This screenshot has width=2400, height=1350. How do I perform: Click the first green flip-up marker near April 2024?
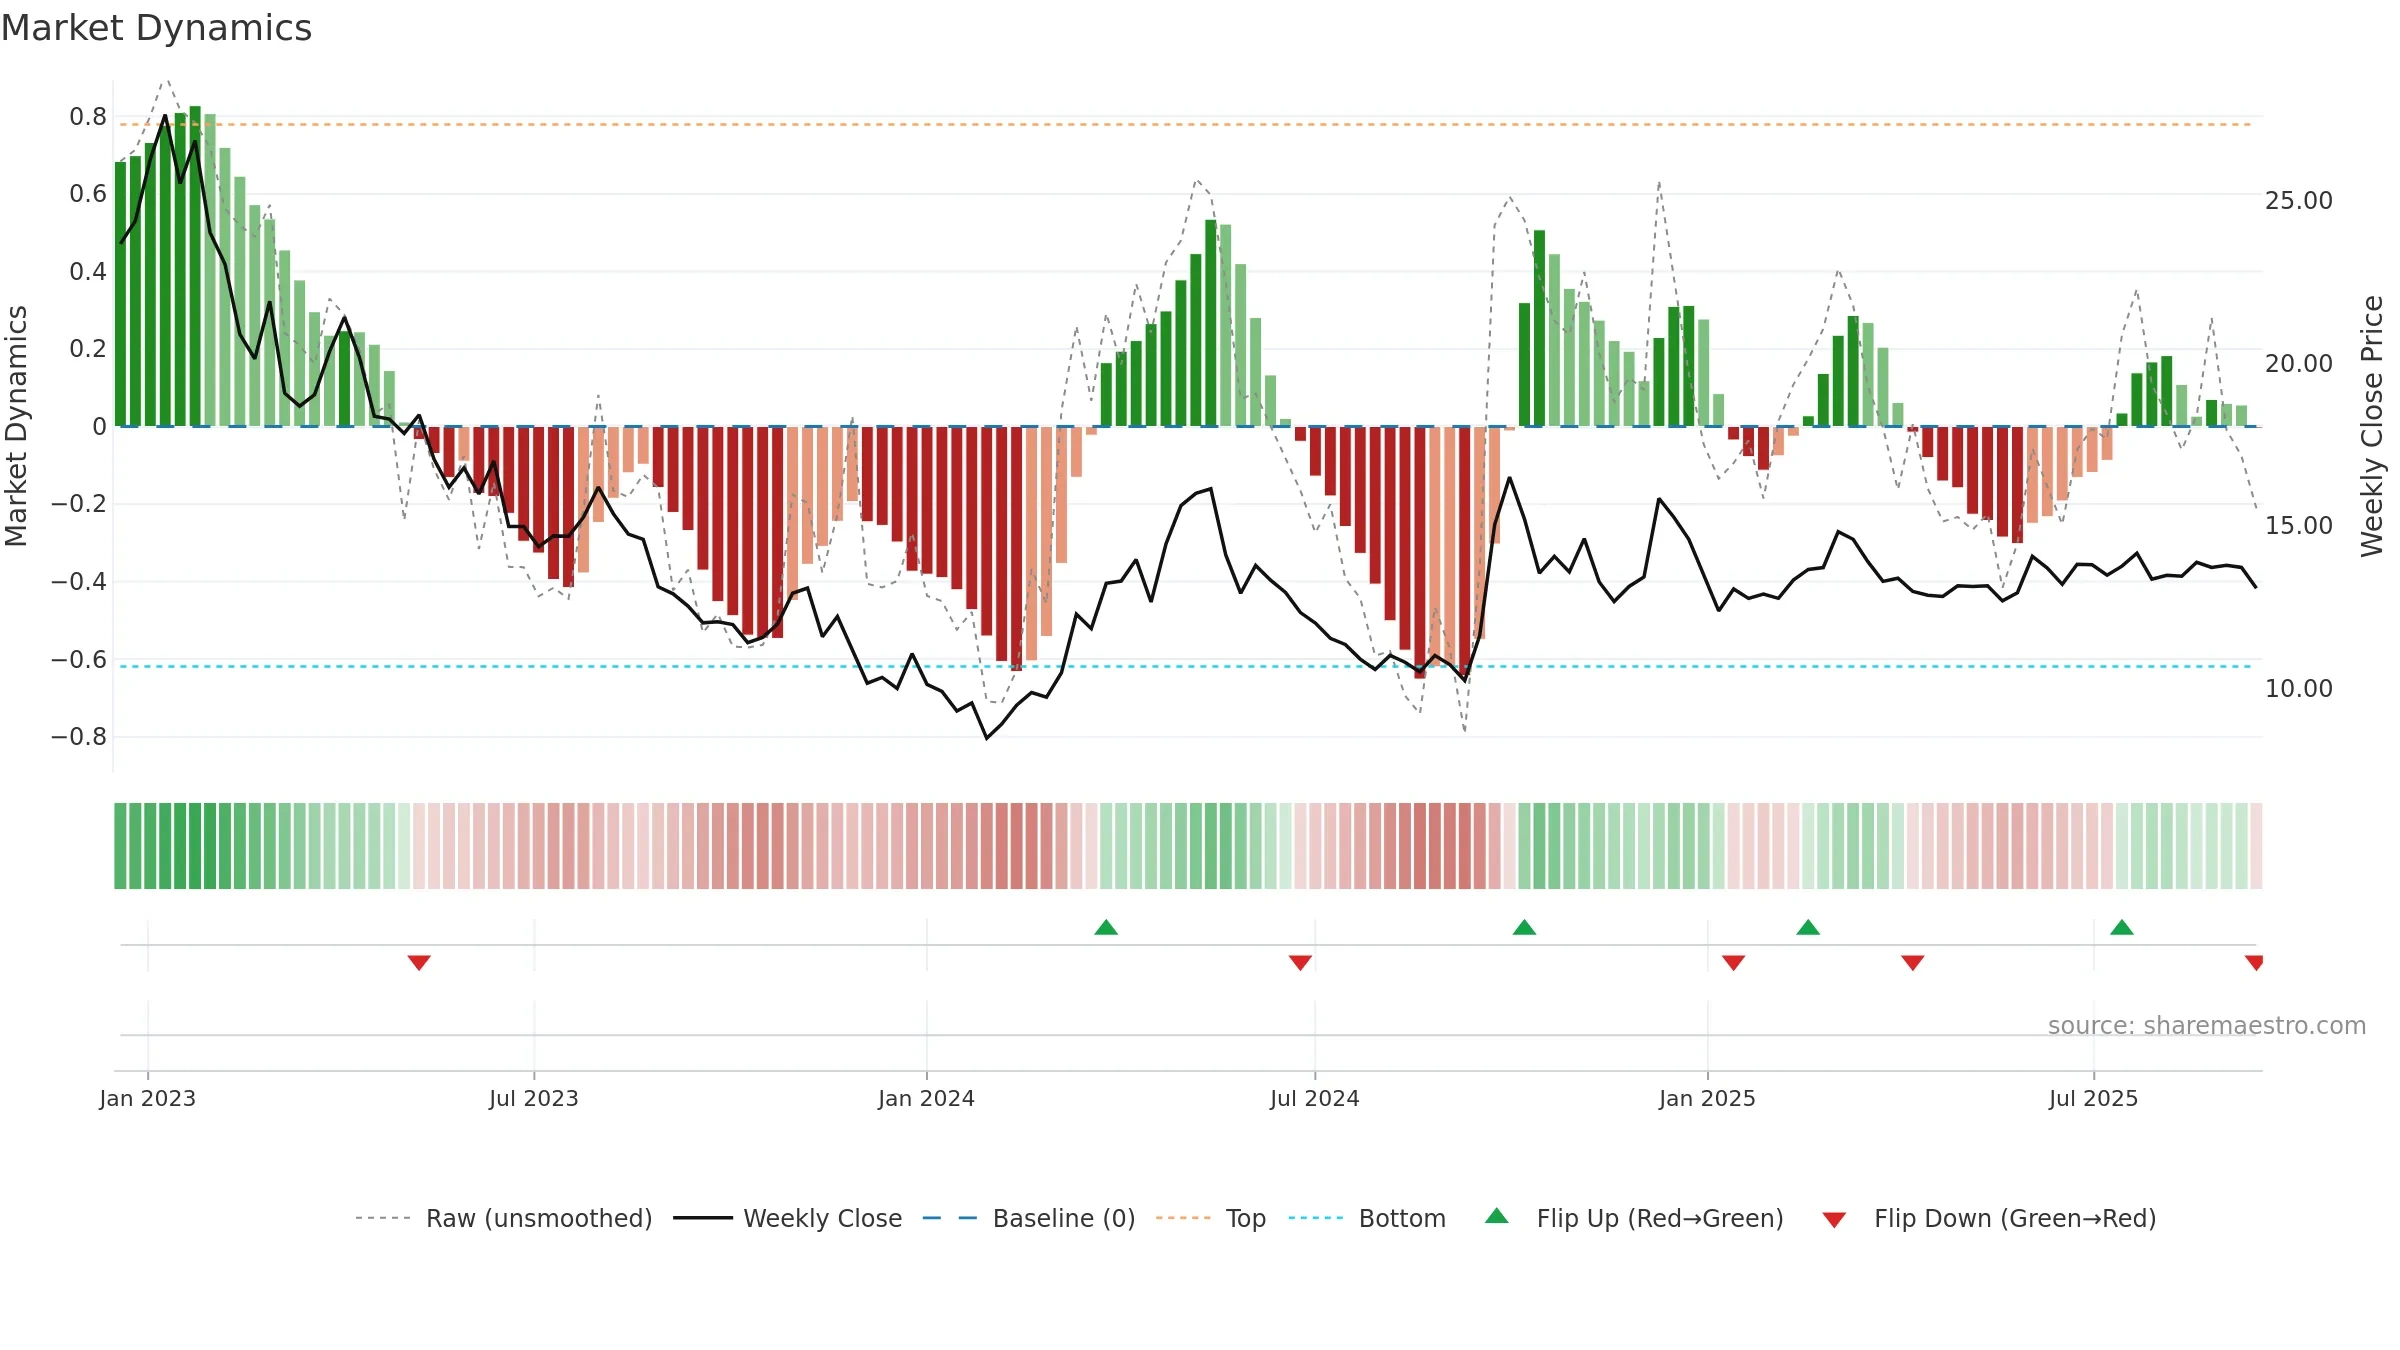1106,927
